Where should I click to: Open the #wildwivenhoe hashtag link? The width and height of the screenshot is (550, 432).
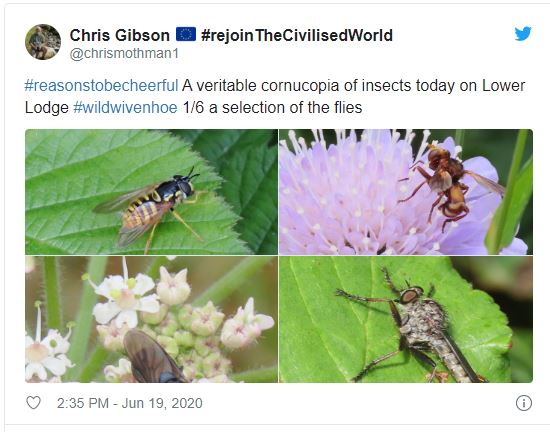pyautogui.click(x=125, y=107)
